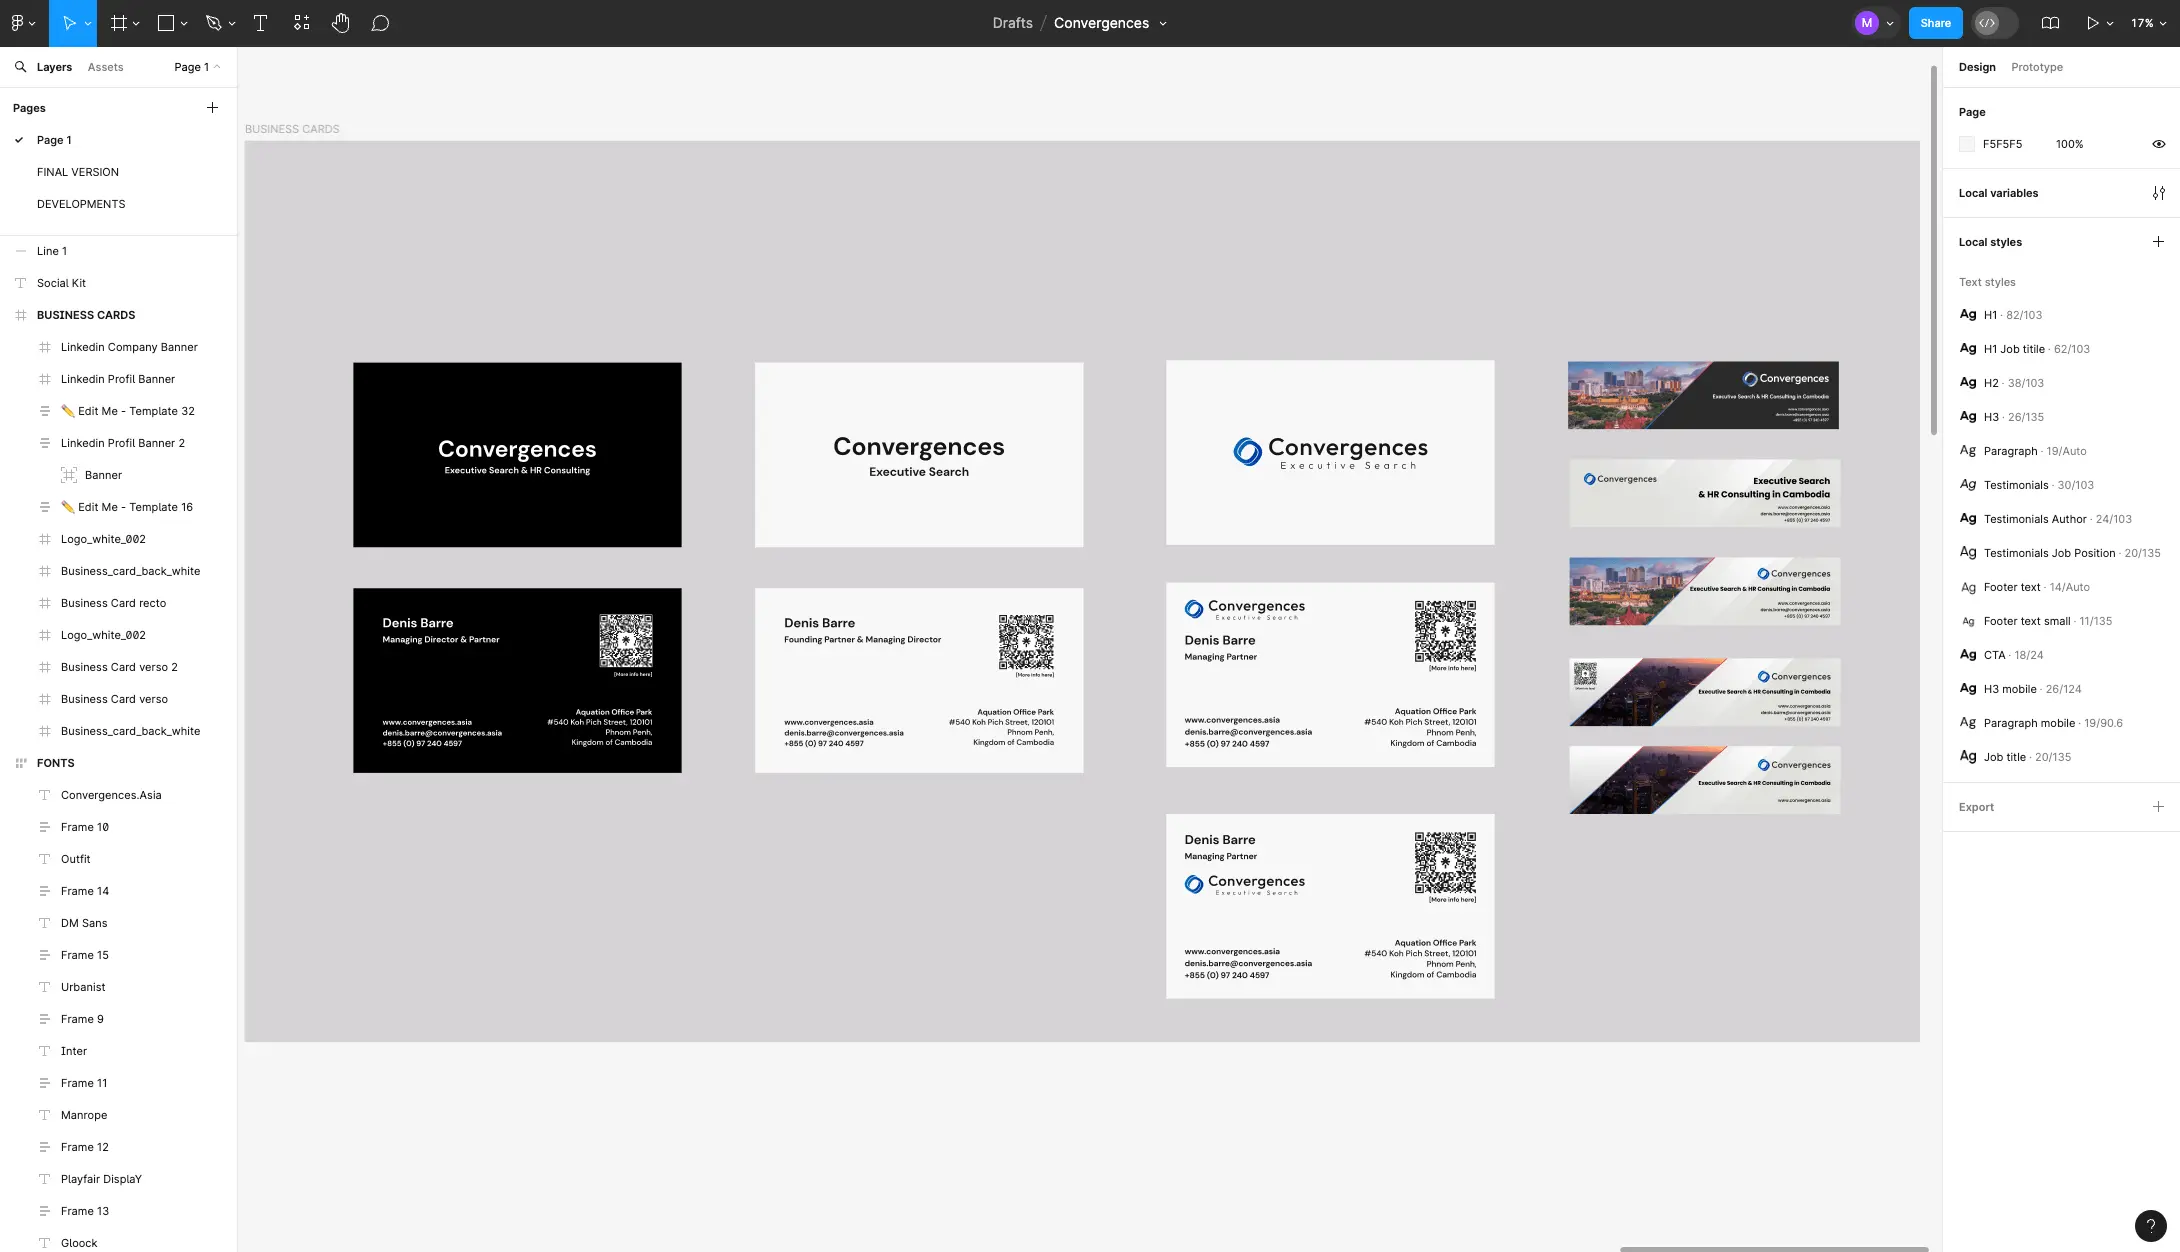This screenshot has height=1252, width=2180.
Task: Open Pen tool options dropdown
Action: pos(232,23)
